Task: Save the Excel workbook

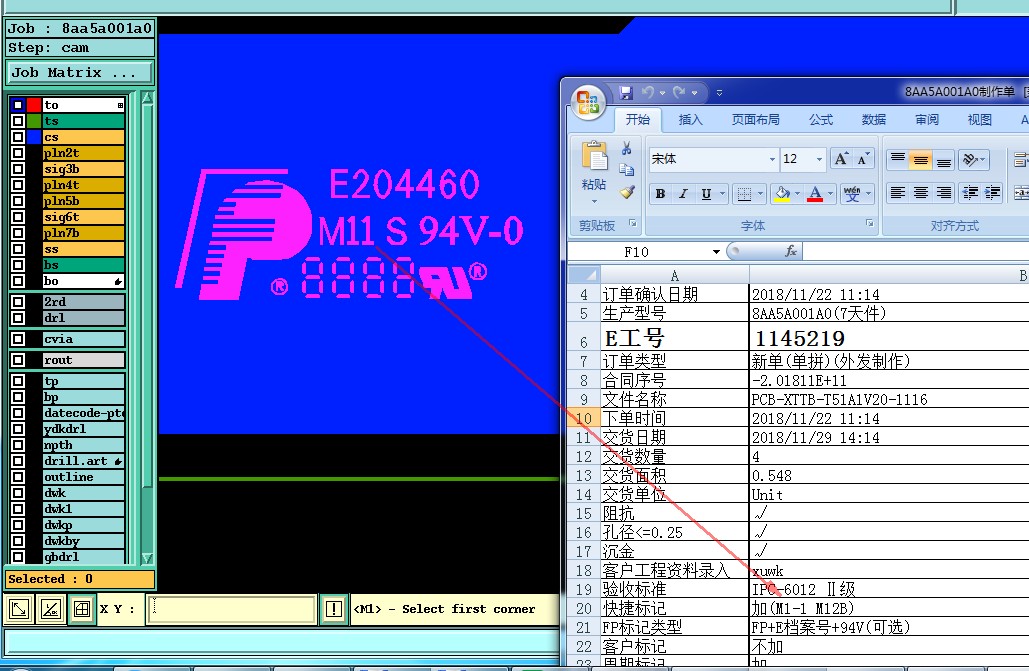Action: click(x=626, y=93)
